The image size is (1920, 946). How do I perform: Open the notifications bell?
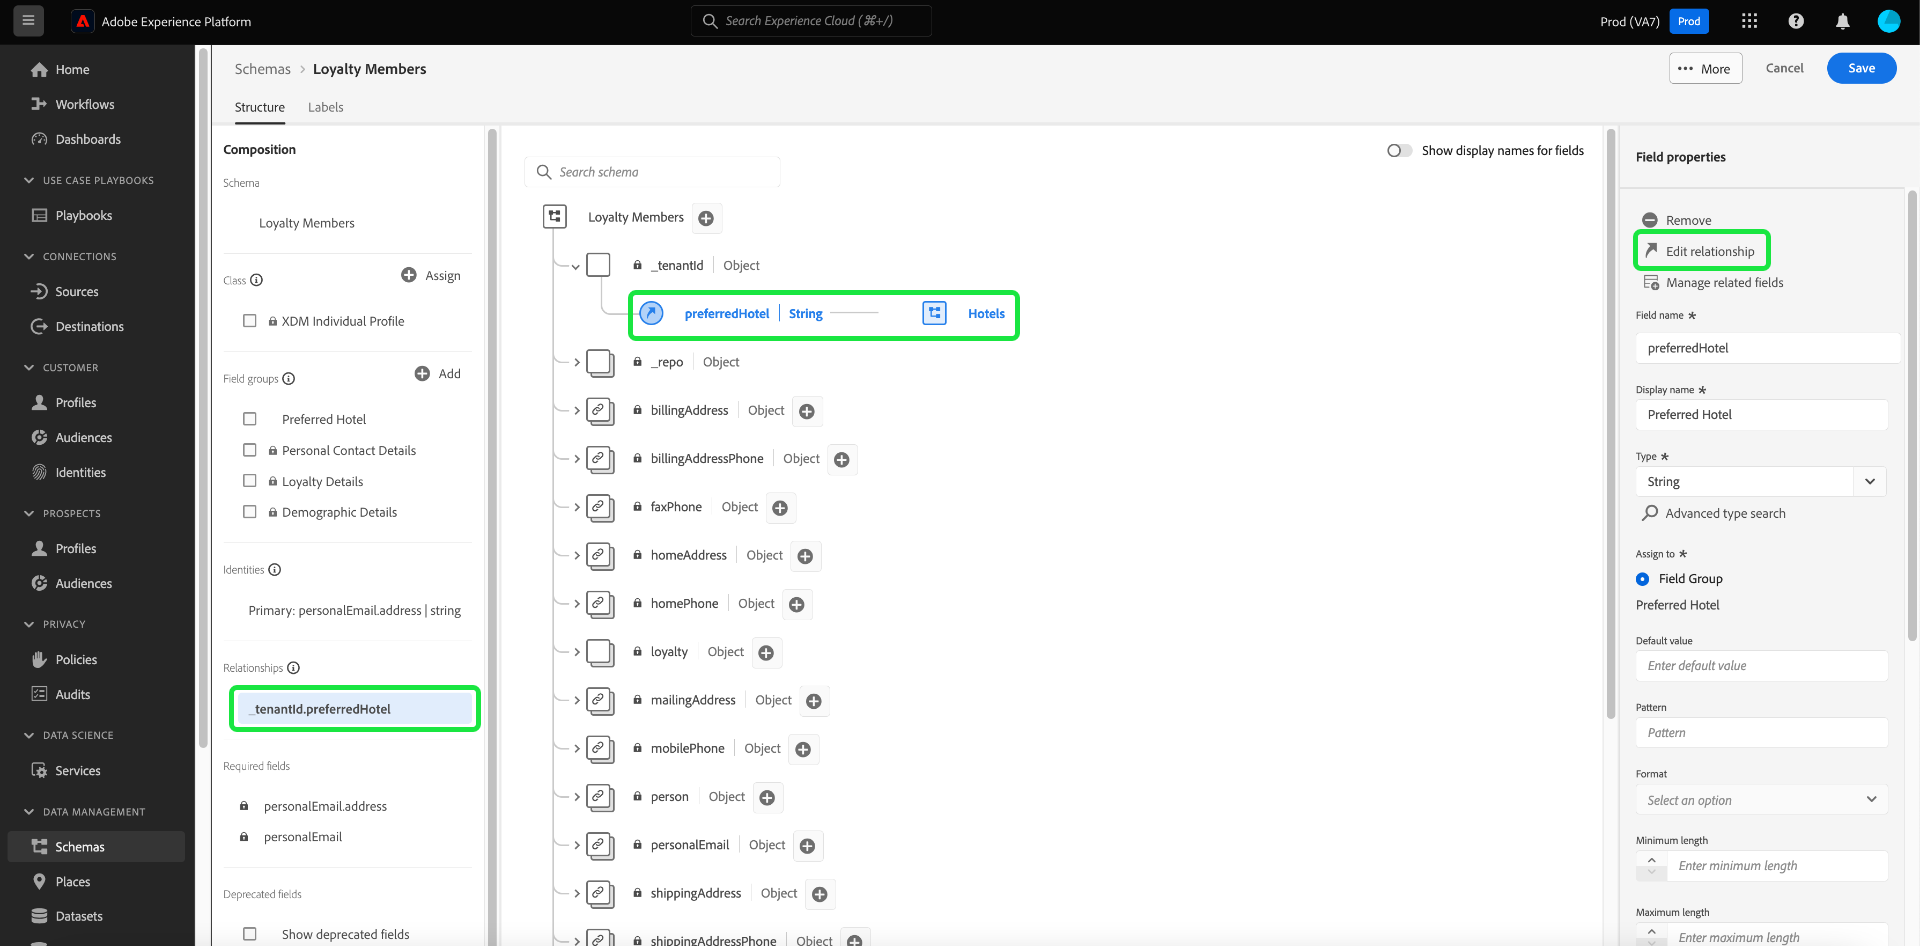pos(1842,21)
